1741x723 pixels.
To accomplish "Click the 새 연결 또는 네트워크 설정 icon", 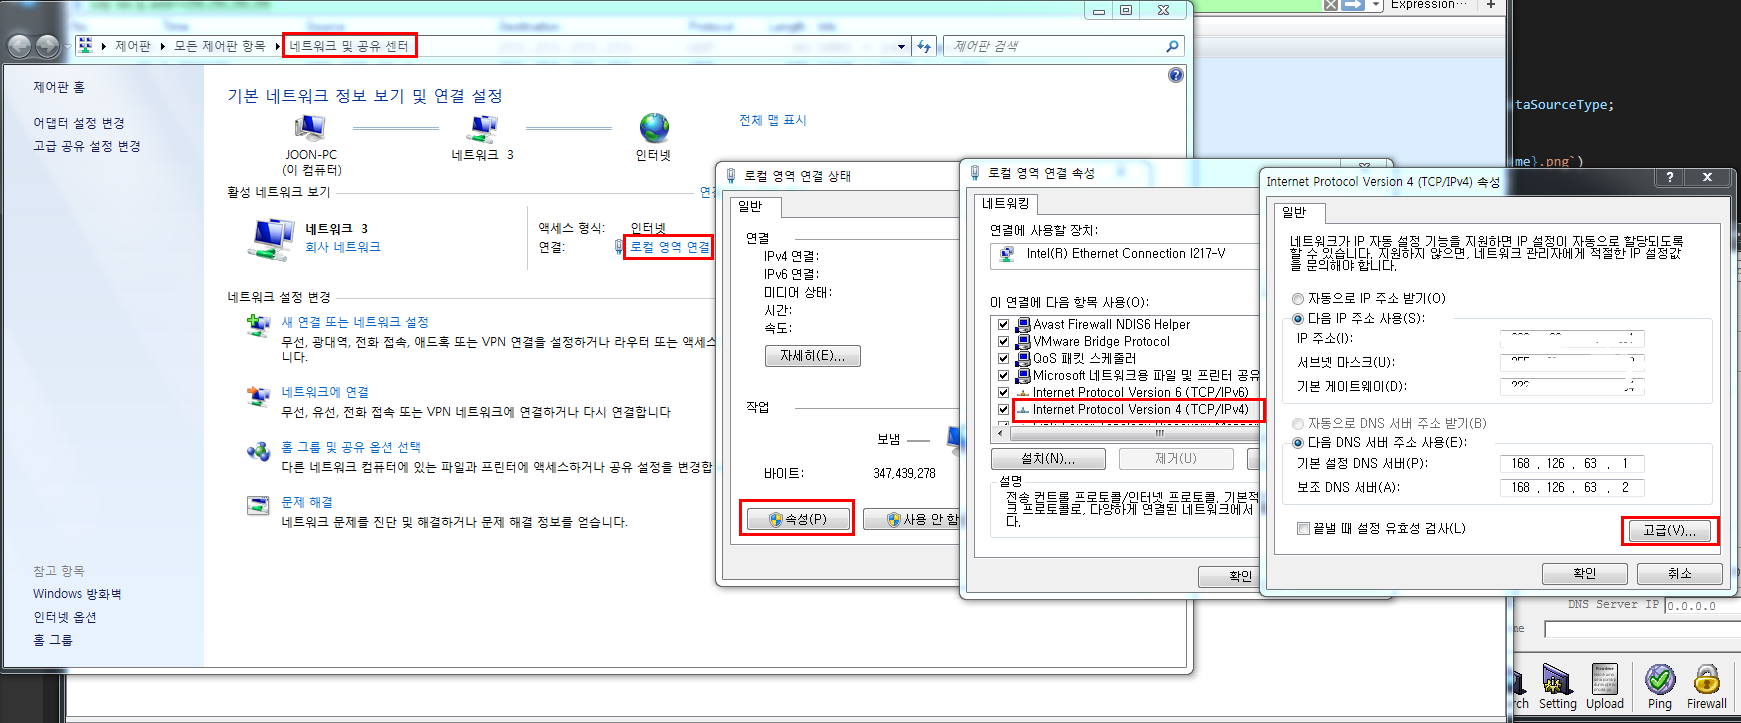I will coord(259,325).
